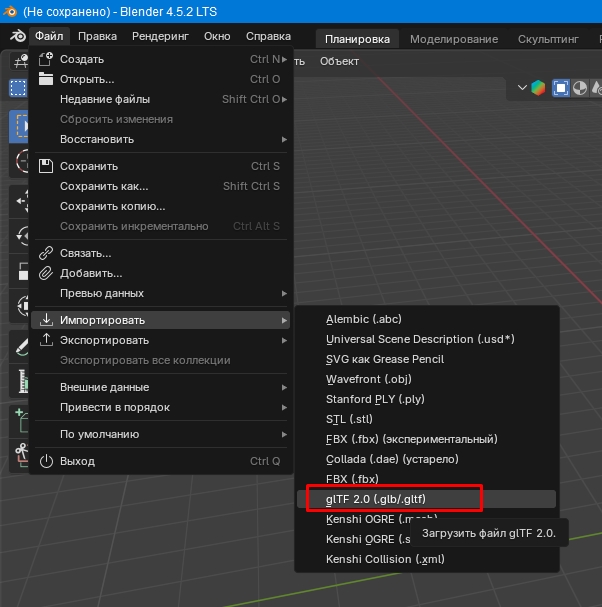Click the export arrow icon beside Экспортировать
The height and width of the screenshot is (607, 602).
(x=46, y=340)
